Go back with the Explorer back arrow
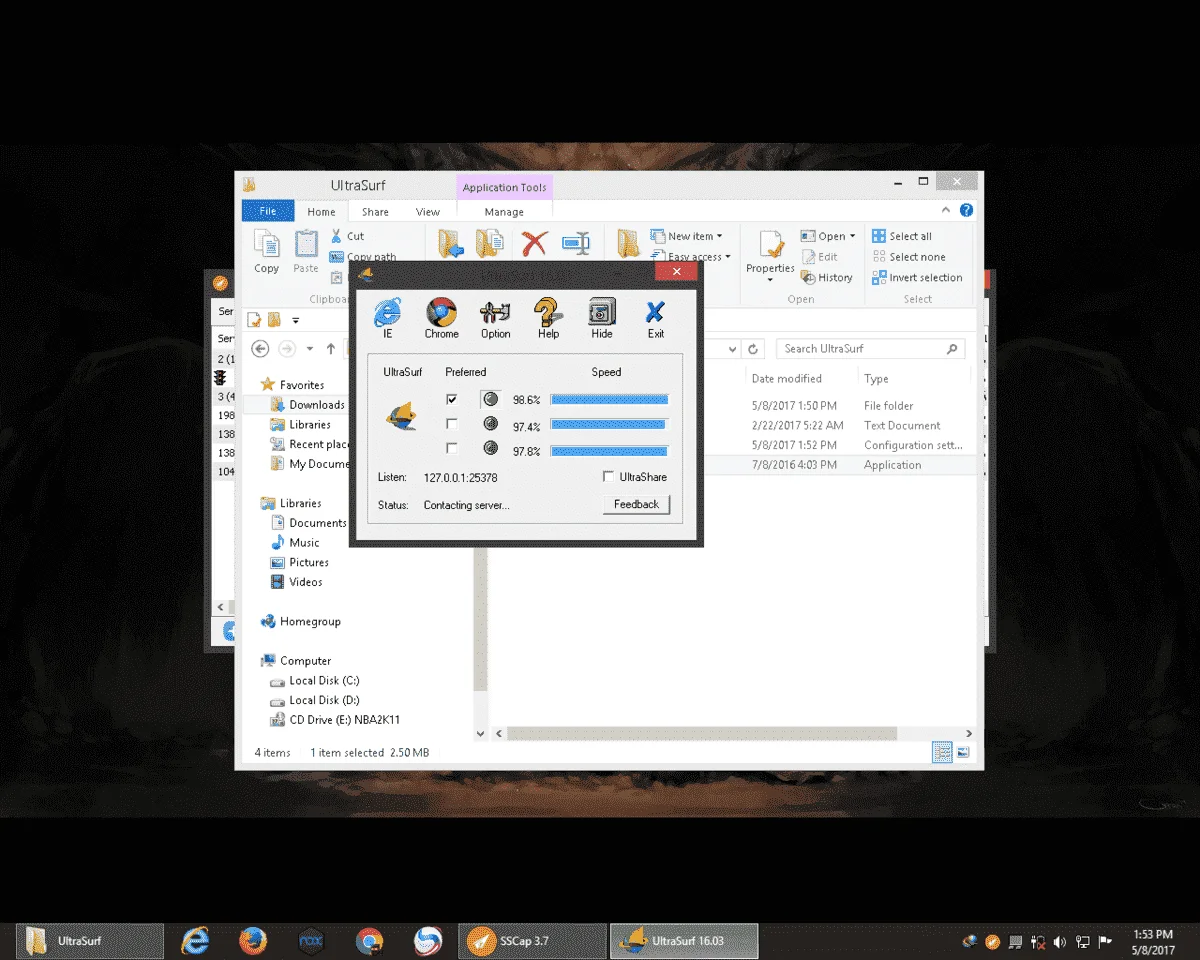 [x=260, y=349]
